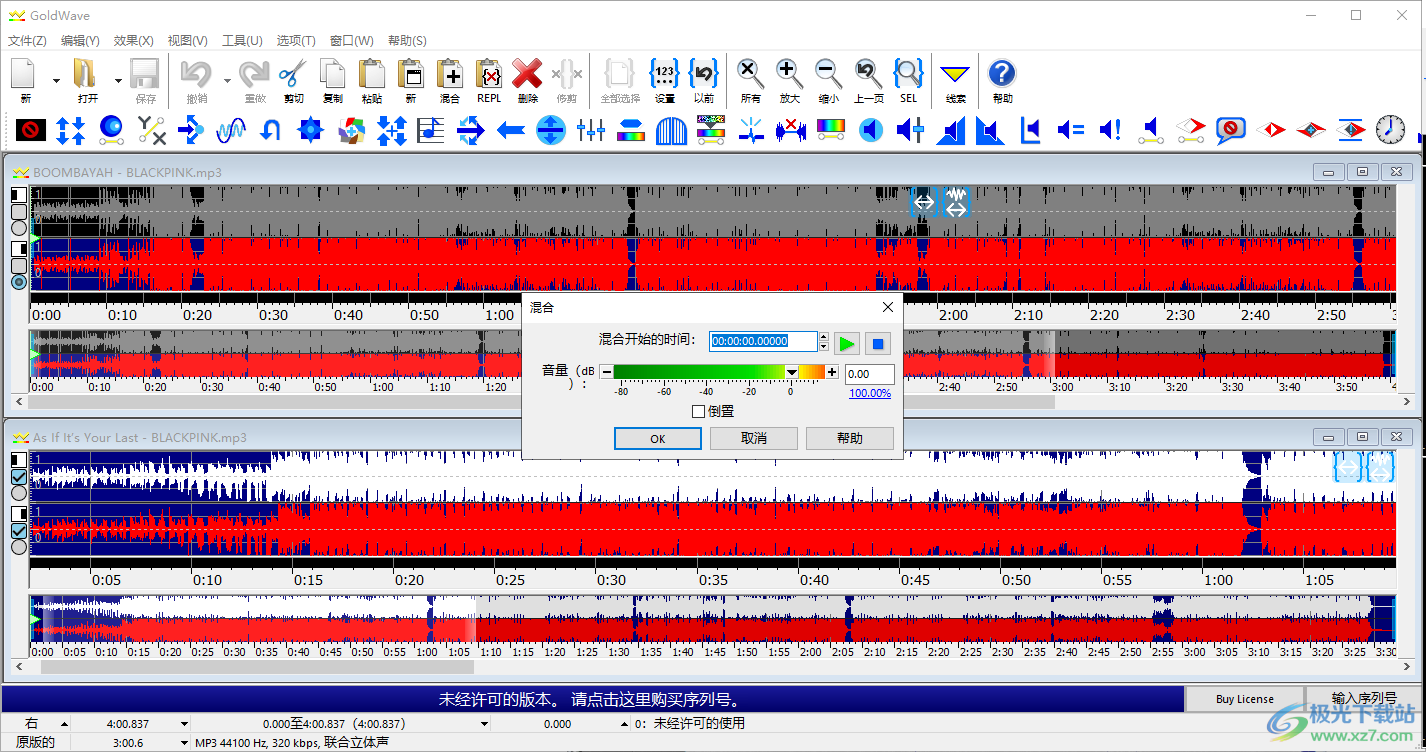Click 帮助 (Help) button in the Mix dialog

coord(850,438)
